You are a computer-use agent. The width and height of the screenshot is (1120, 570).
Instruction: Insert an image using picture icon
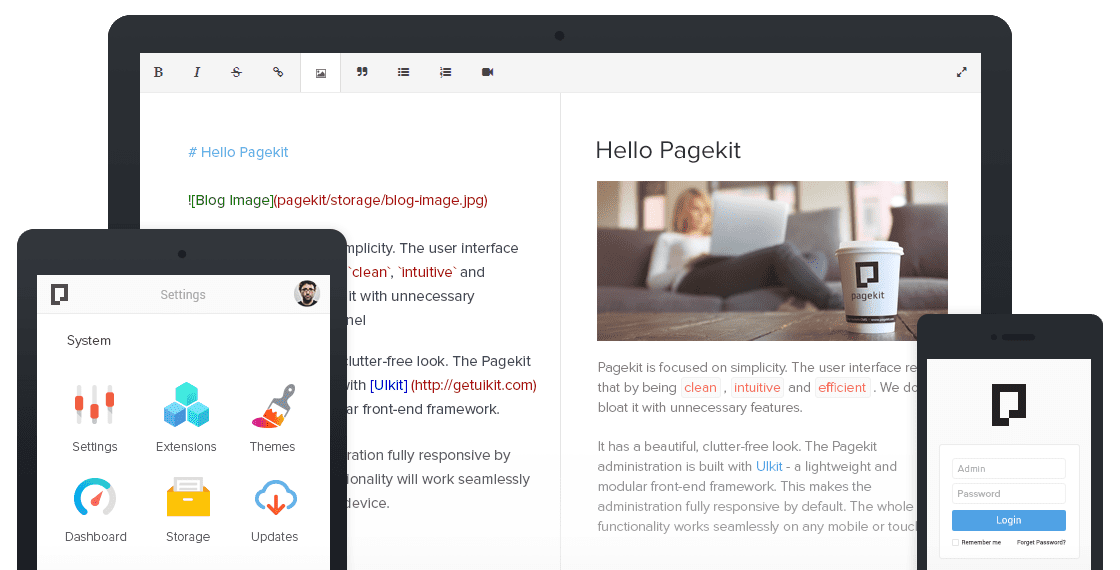321,73
